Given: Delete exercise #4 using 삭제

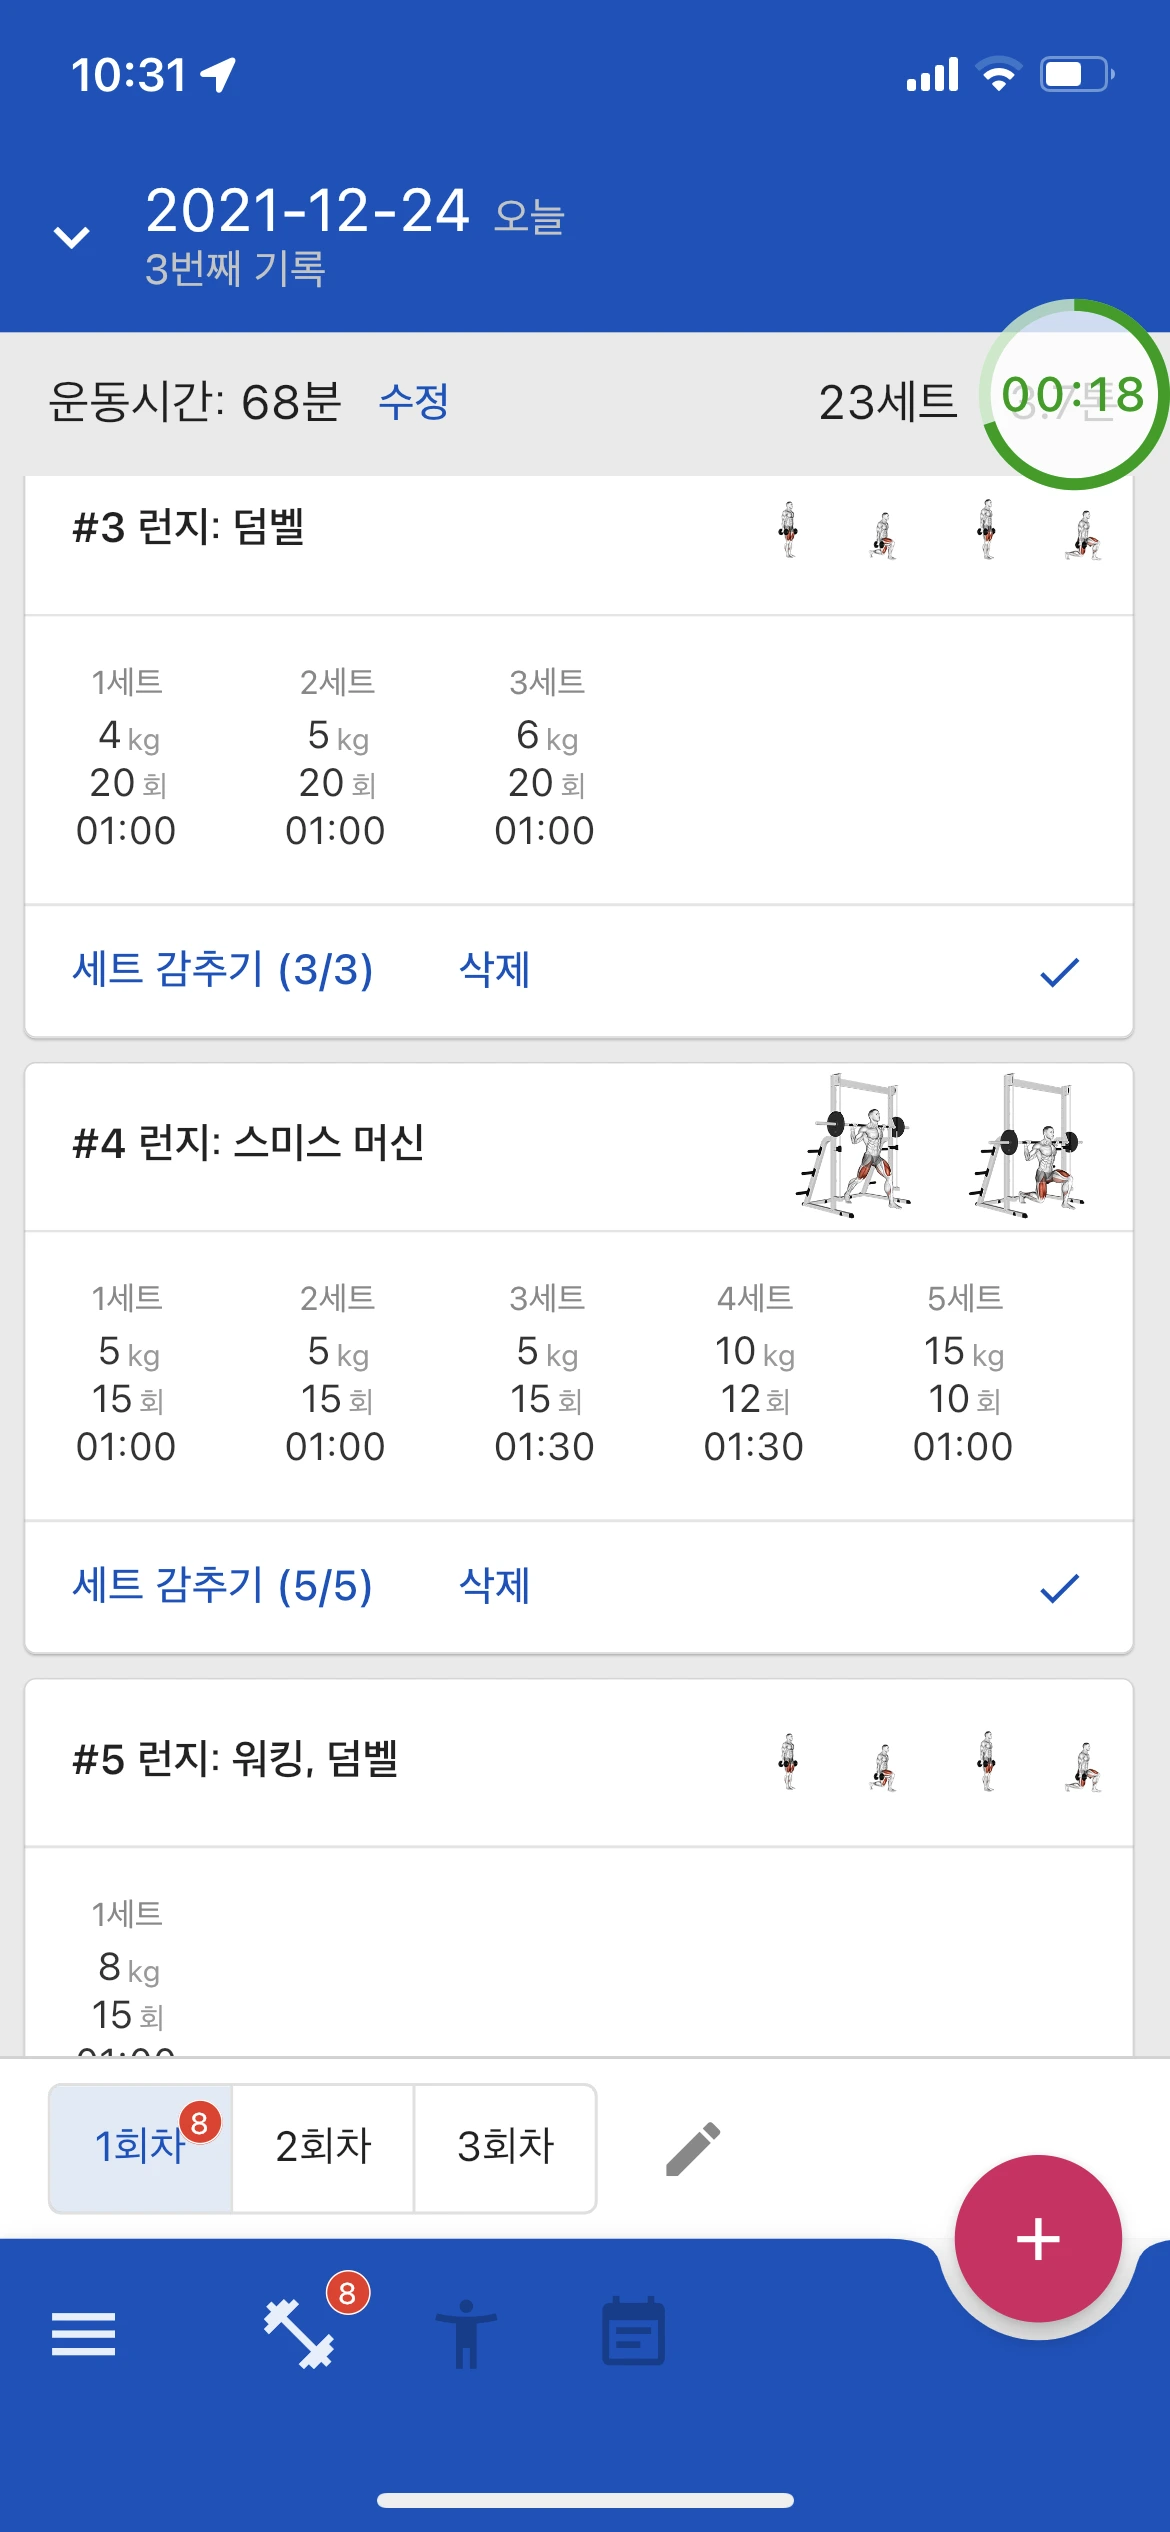Looking at the screenshot, I should (x=494, y=1586).
